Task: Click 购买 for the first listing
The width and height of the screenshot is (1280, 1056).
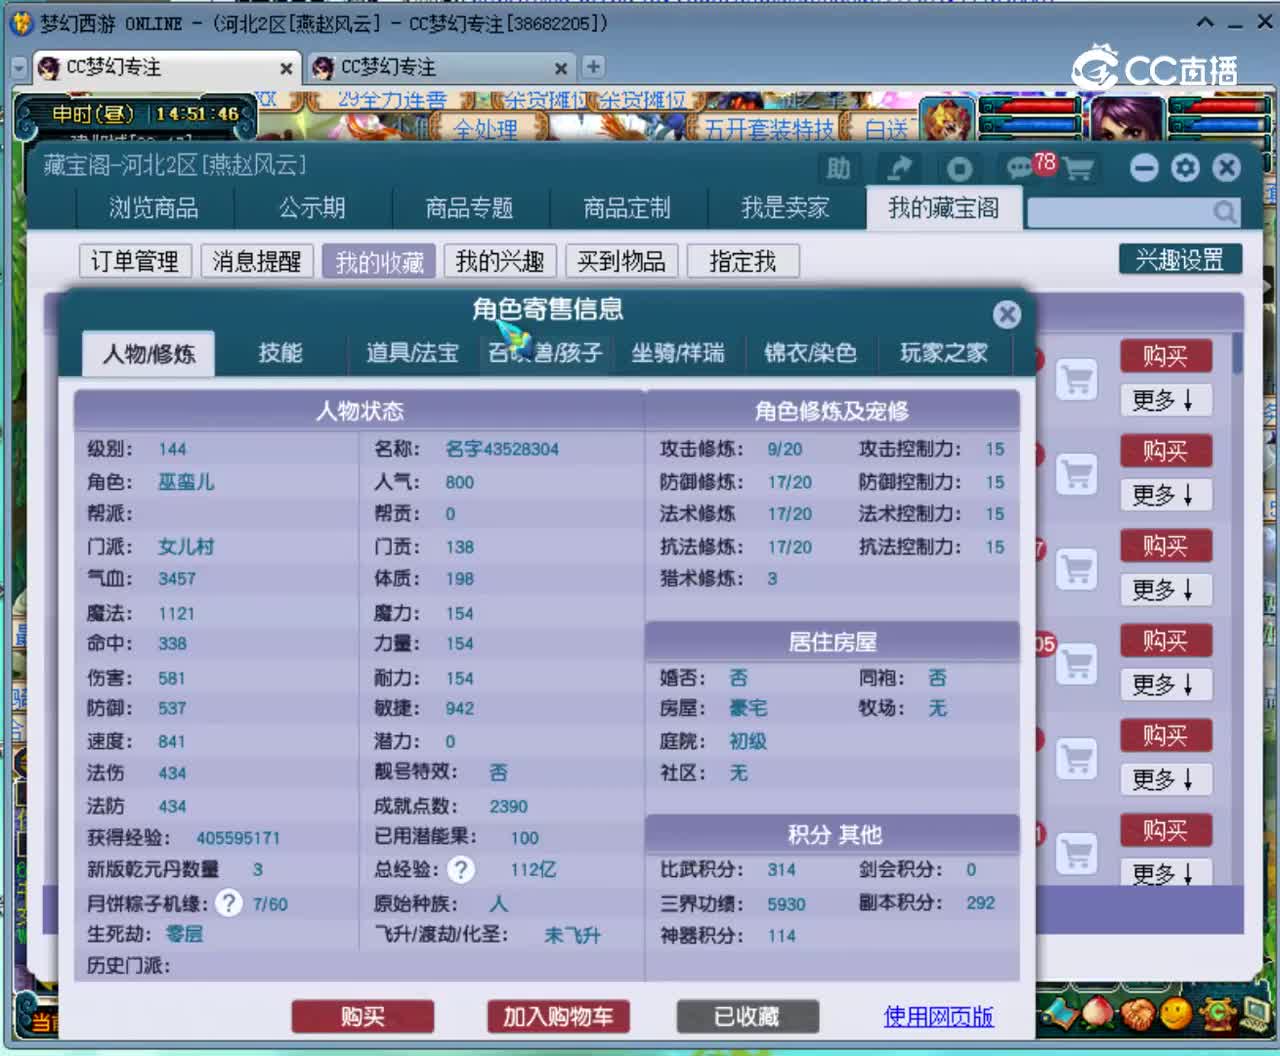Action: (x=1165, y=356)
